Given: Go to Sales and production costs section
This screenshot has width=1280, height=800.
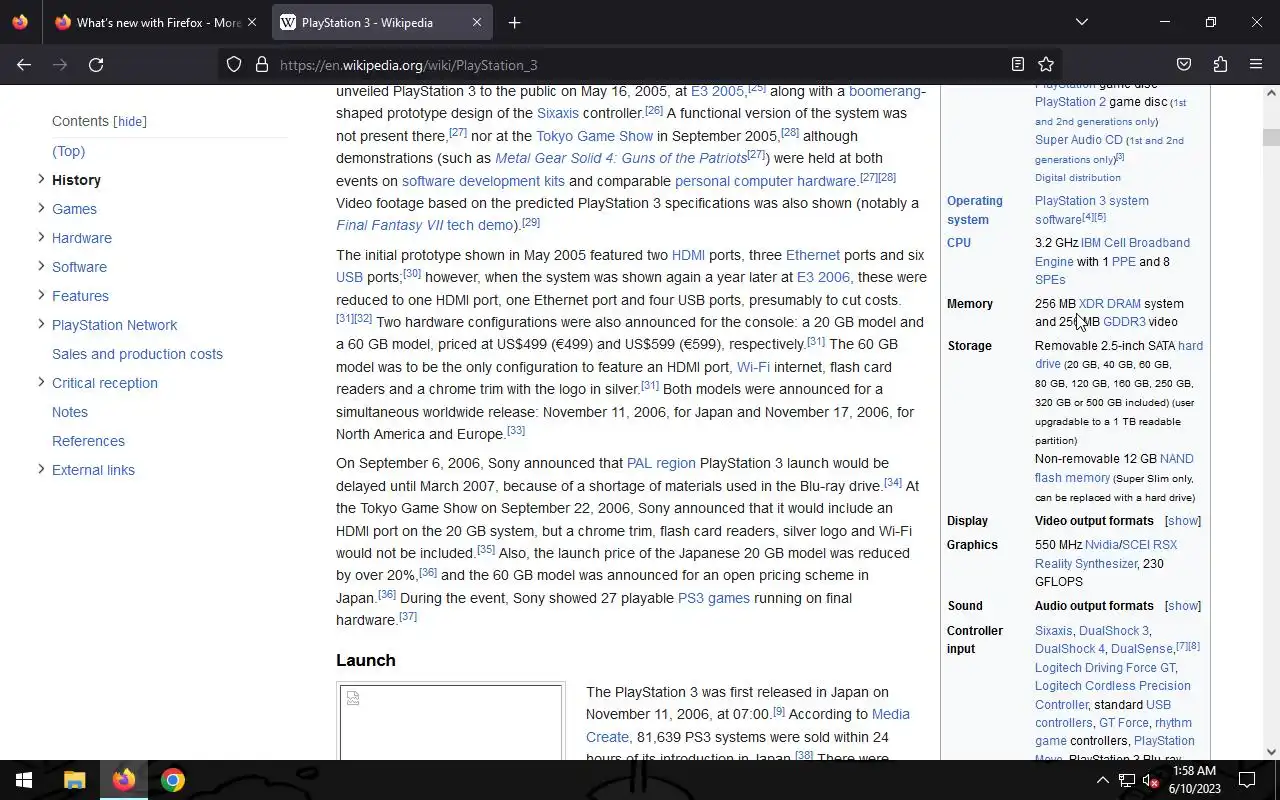Looking at the screenshot, I should click(x=137, y=354).
